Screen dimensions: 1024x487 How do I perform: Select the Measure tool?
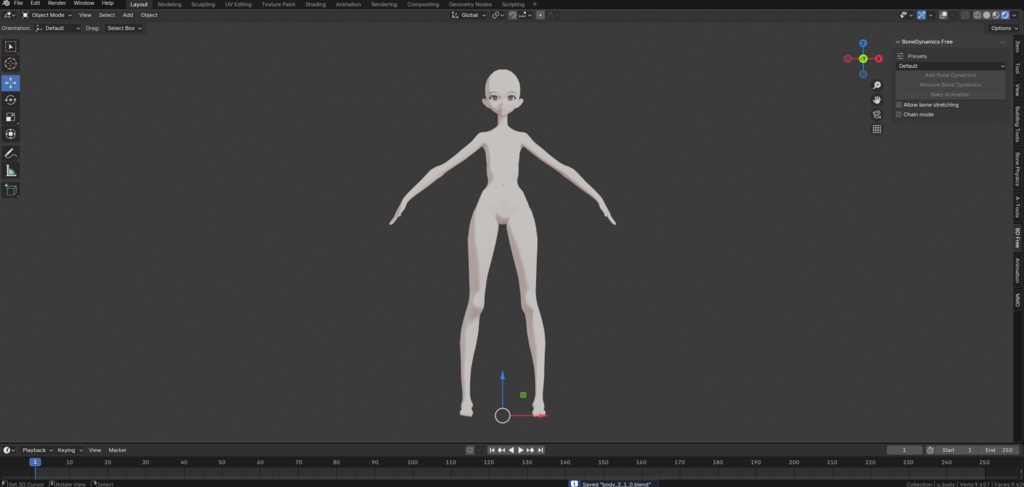(10, 170)
